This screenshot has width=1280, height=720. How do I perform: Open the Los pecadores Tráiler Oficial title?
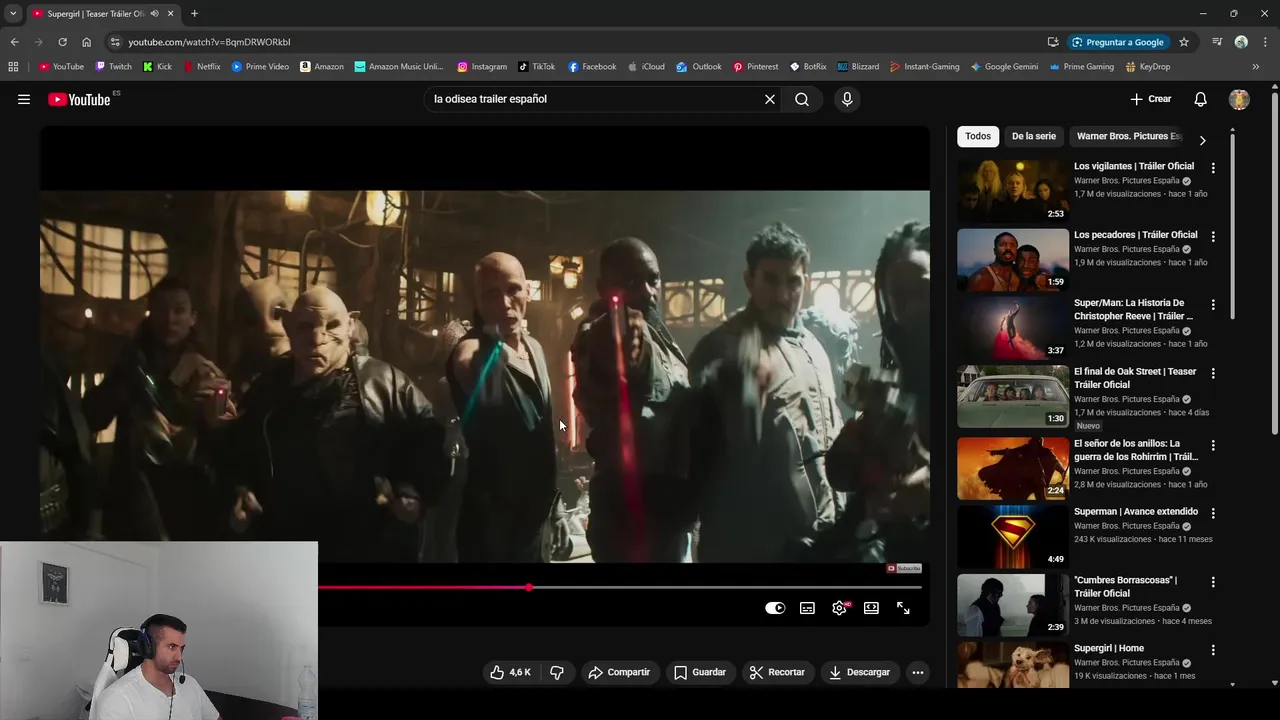1135,235
